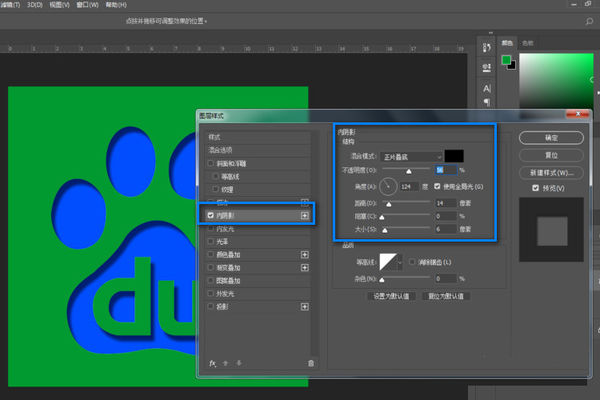Open the brush settings panel icon below History
600x400 pixels.
[x=486, y=68]
